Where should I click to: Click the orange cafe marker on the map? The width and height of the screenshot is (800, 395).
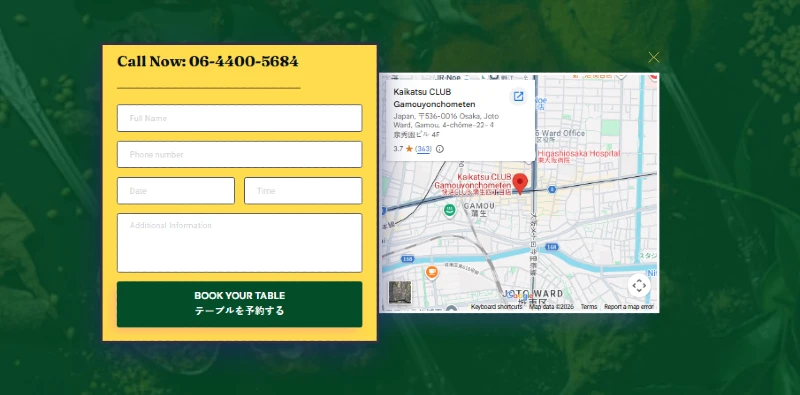[432, 273]
